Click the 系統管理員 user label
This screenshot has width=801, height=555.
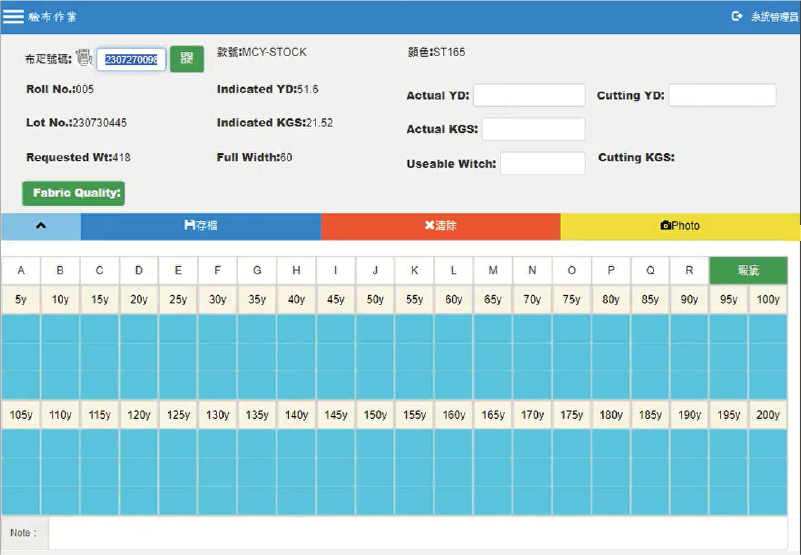[774, 17]
